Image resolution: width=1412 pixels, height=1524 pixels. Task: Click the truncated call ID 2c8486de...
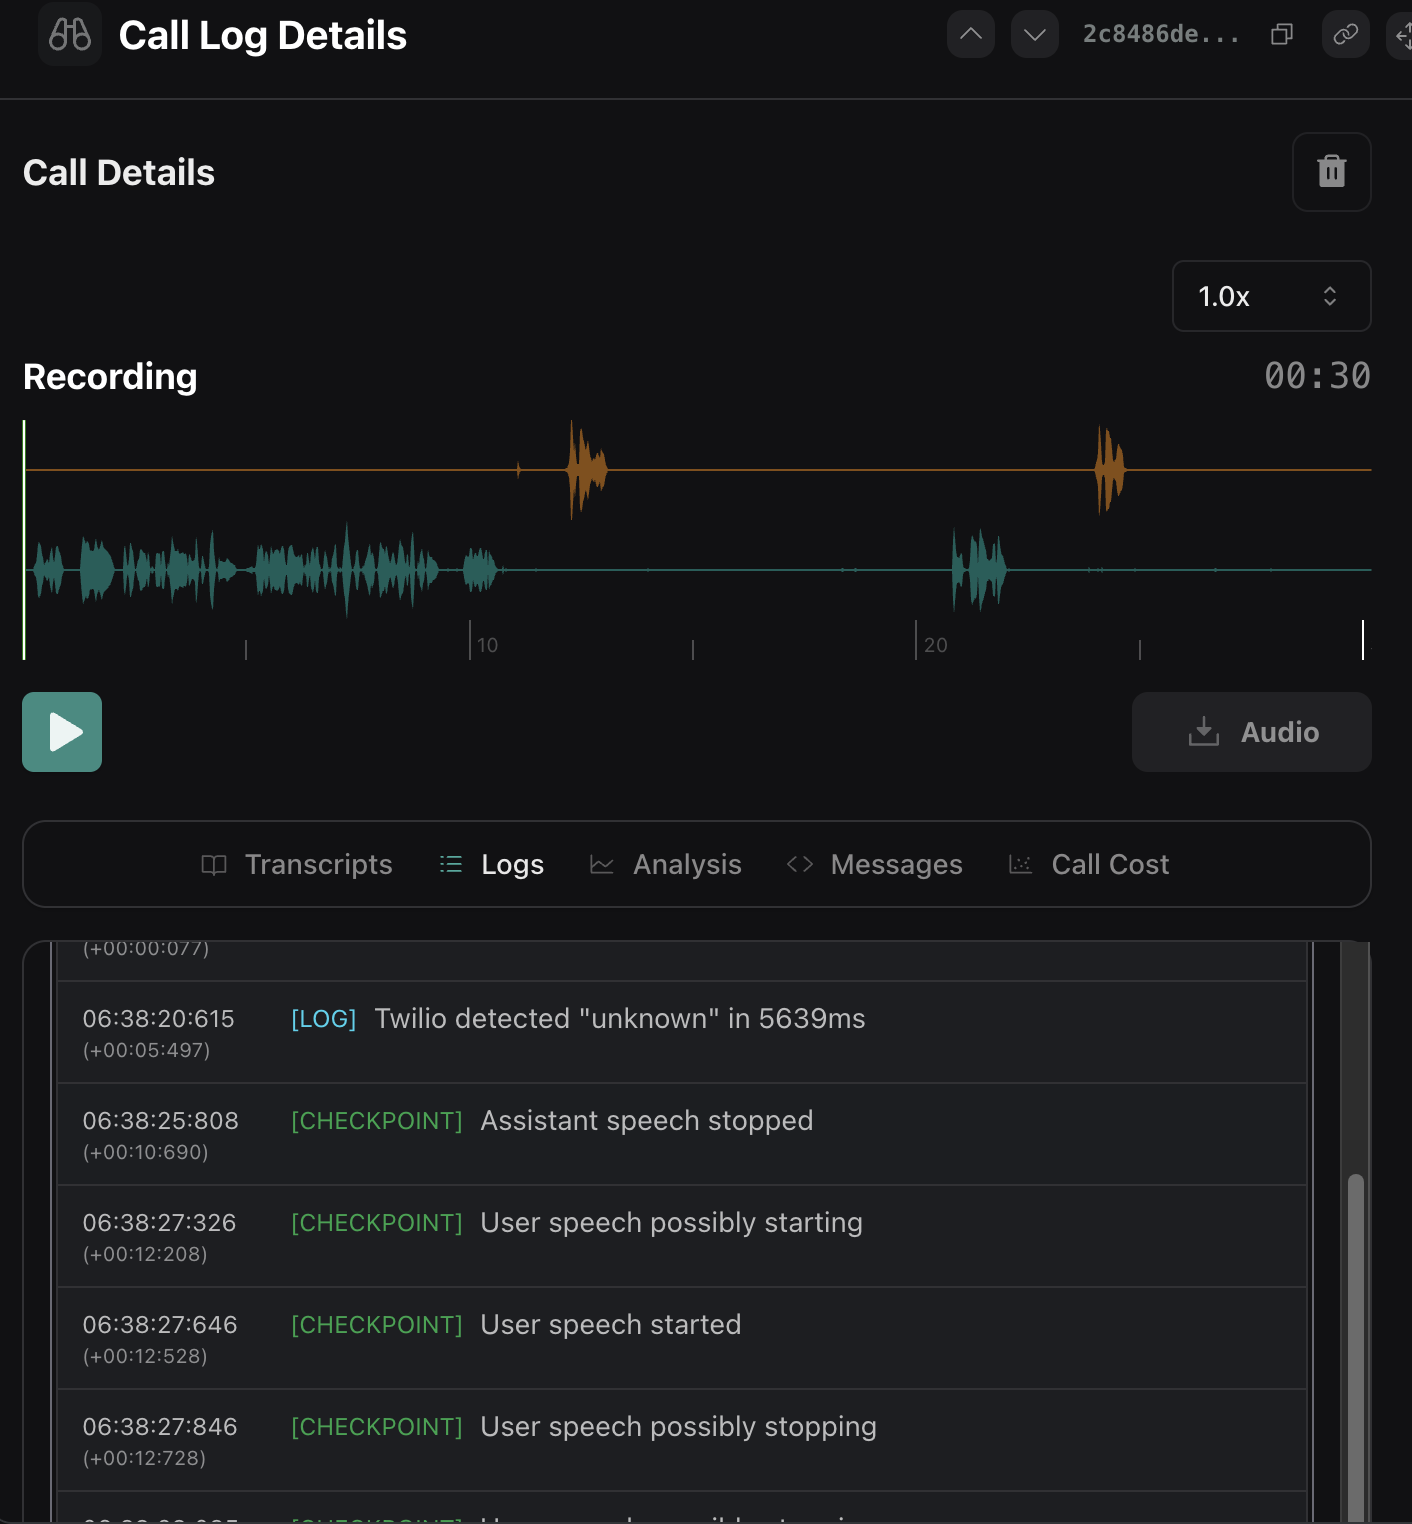pyautogui.click(x=1161, y=35)
